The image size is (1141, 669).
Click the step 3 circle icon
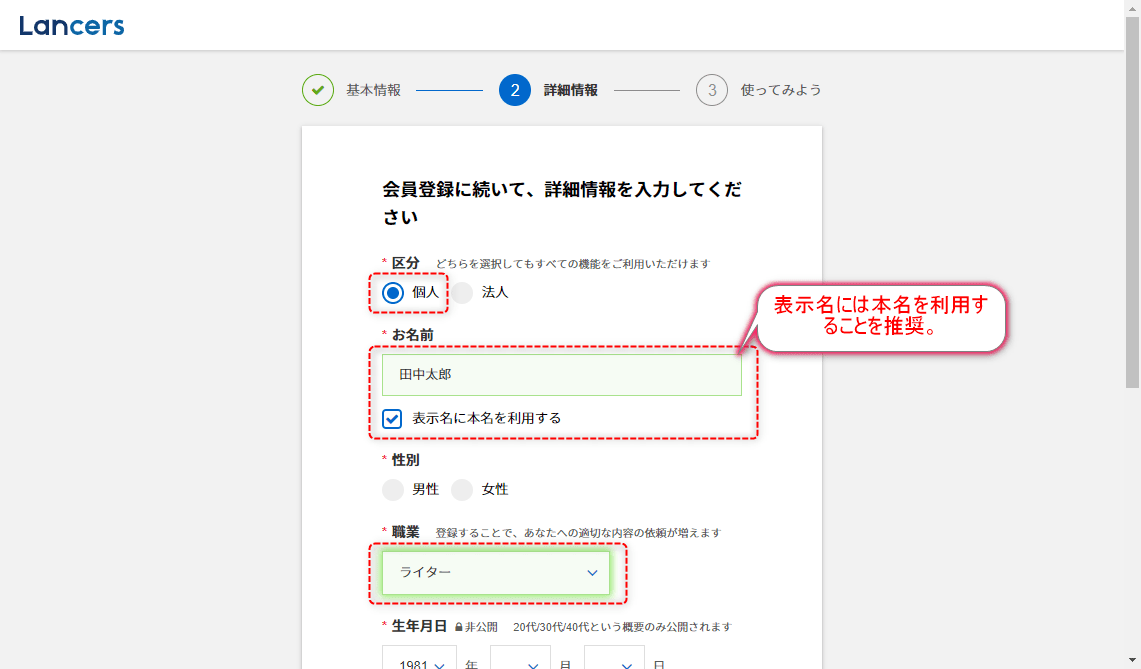(x=712, y=90)
